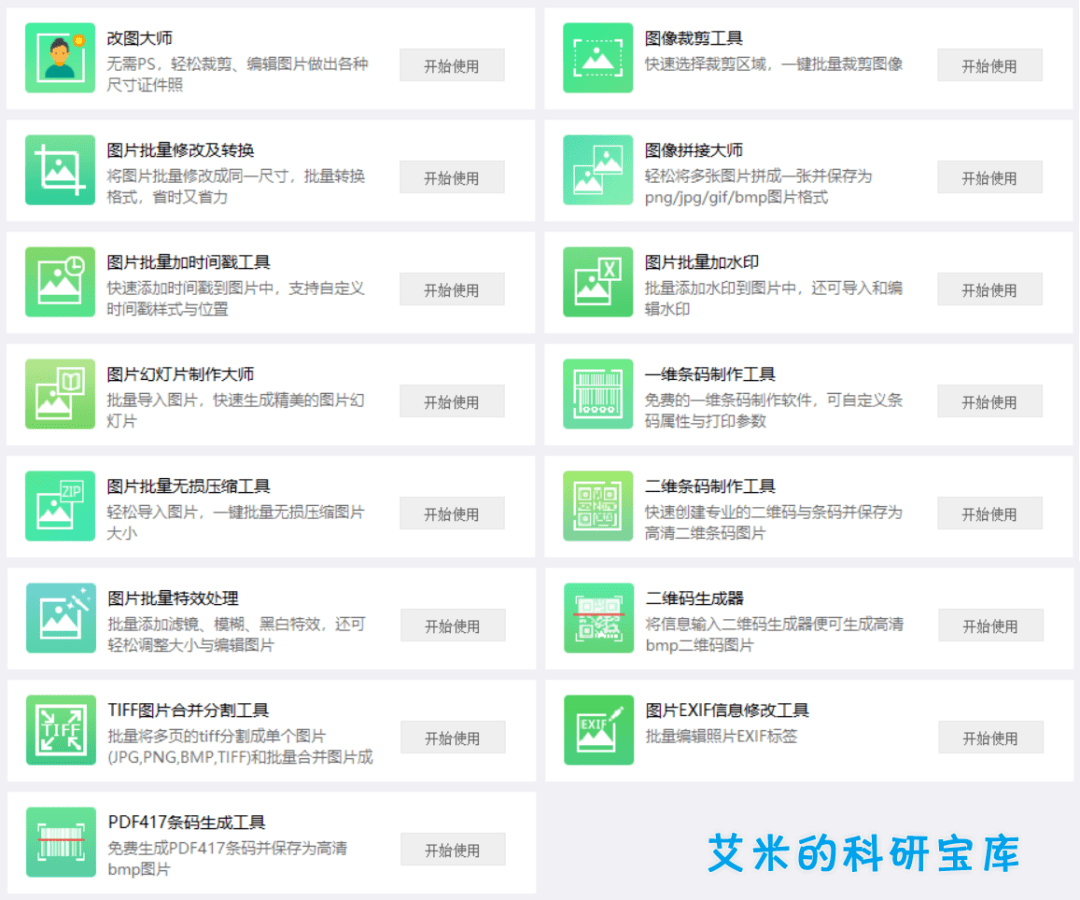Click the 图片幻灯片制作大师 title
Screen dimensions: 1080x900
(x=181, y=374)
